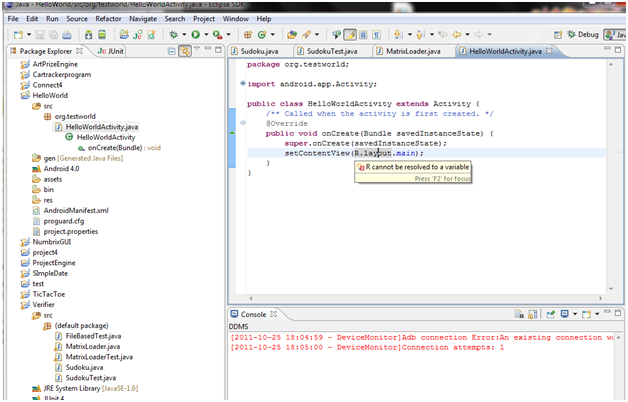Open AndroidManifest.xml in Package Explorer
The image size is (628, 402).
[76, 210]
